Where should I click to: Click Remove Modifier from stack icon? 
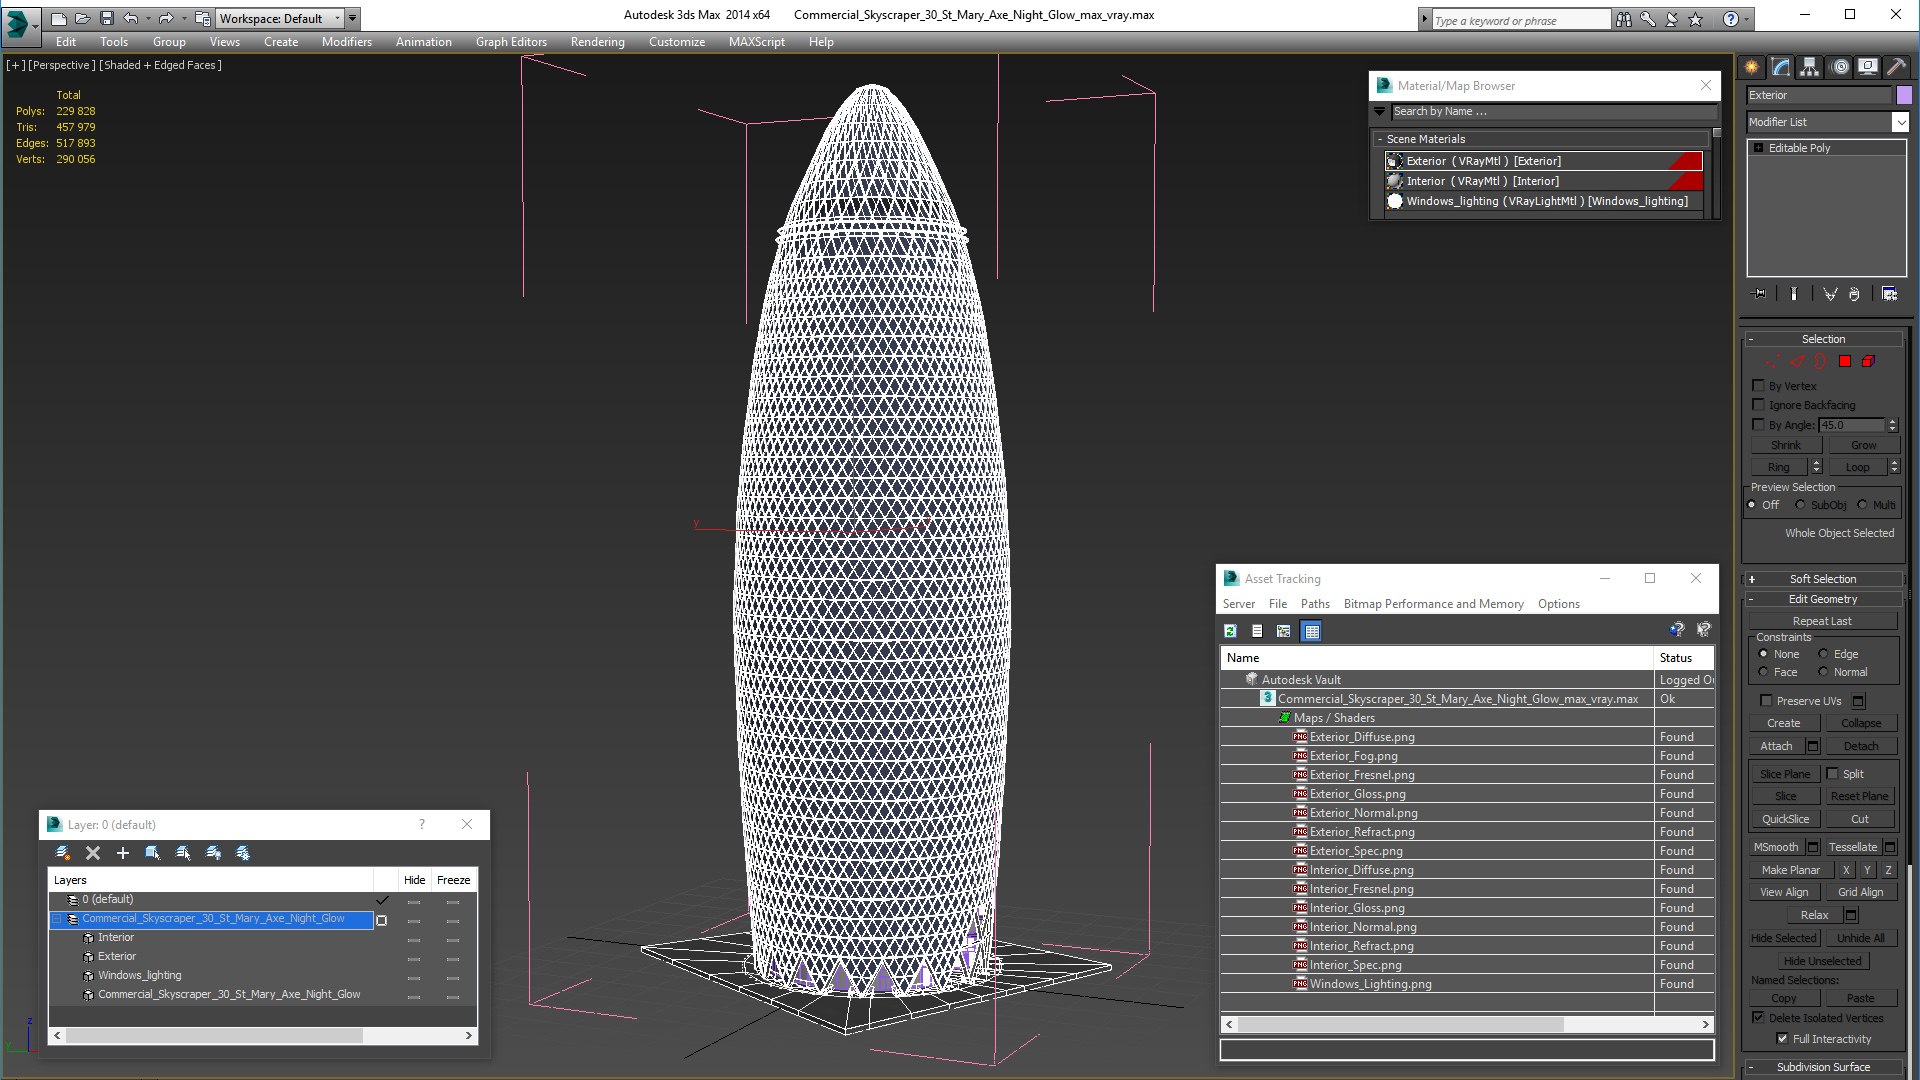tap(1855, 294)
